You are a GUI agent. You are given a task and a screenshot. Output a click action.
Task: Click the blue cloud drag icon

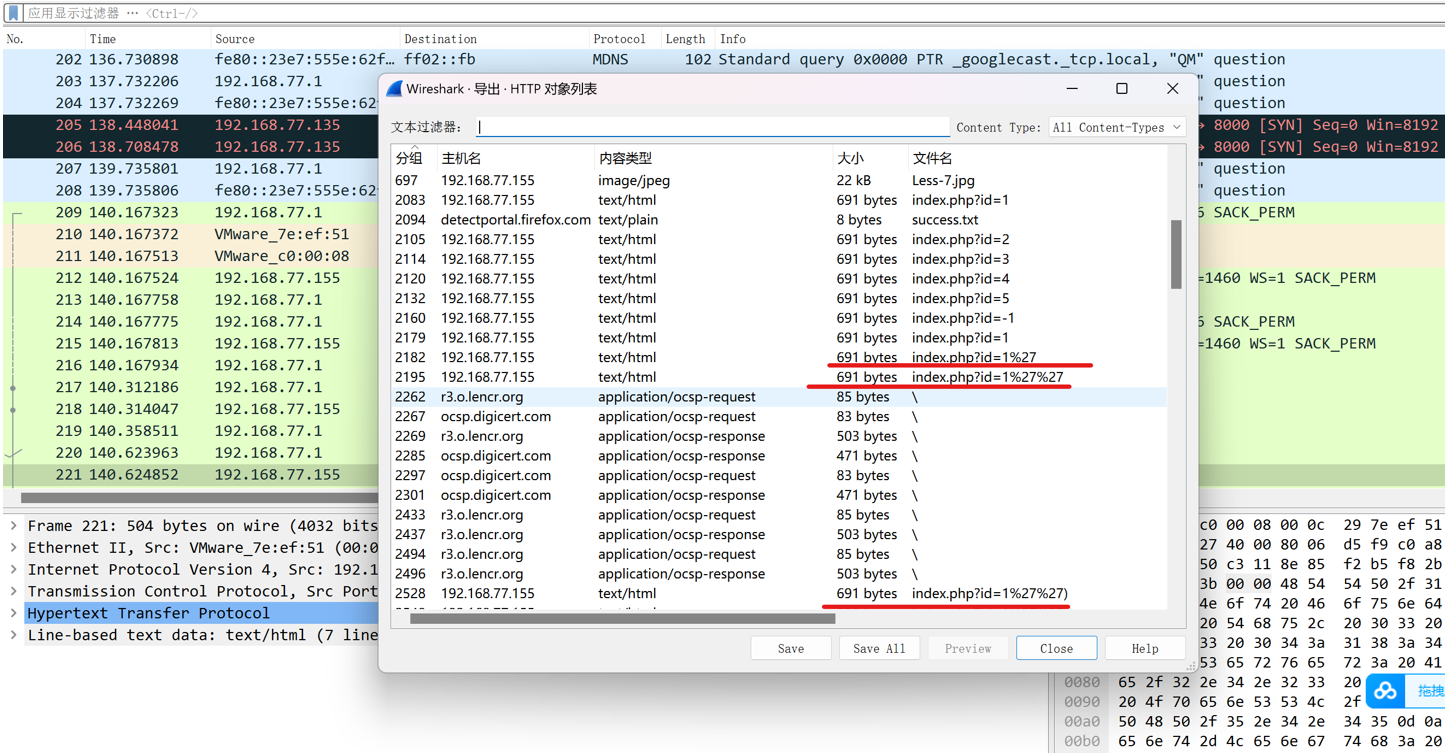(x=1386, y=690)
